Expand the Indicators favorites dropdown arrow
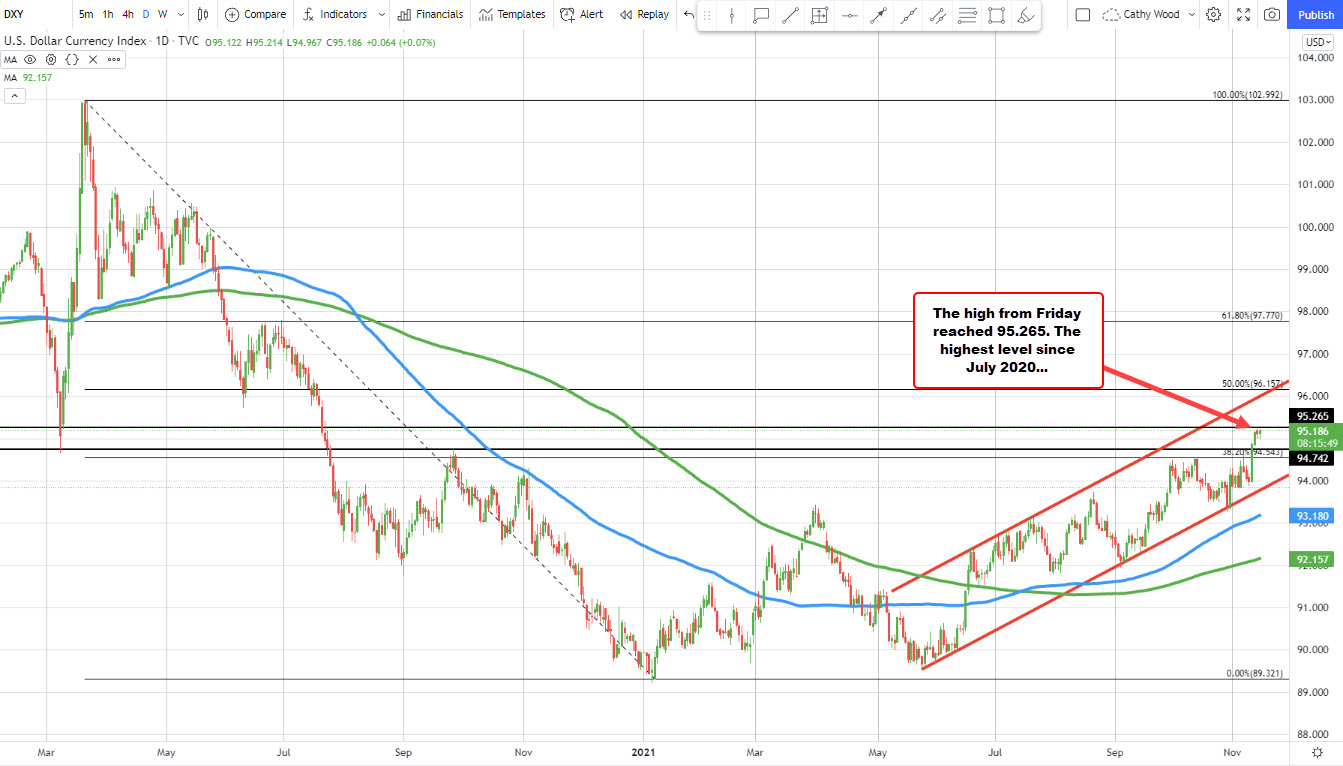Viewport: 1343px width, 766px height. [x=382, y=14]
